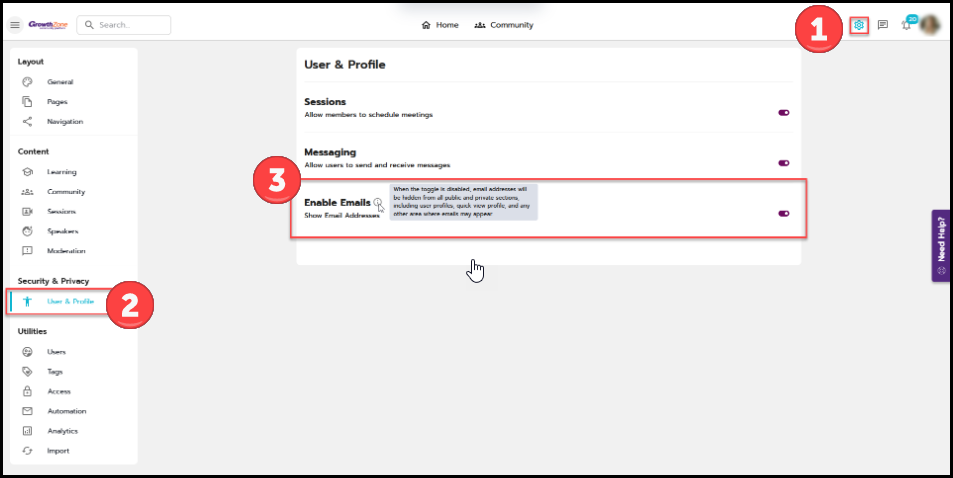953x478 pixels.
Task: Click the info icon beside Enable Emails
Action: tap(377, 203)
